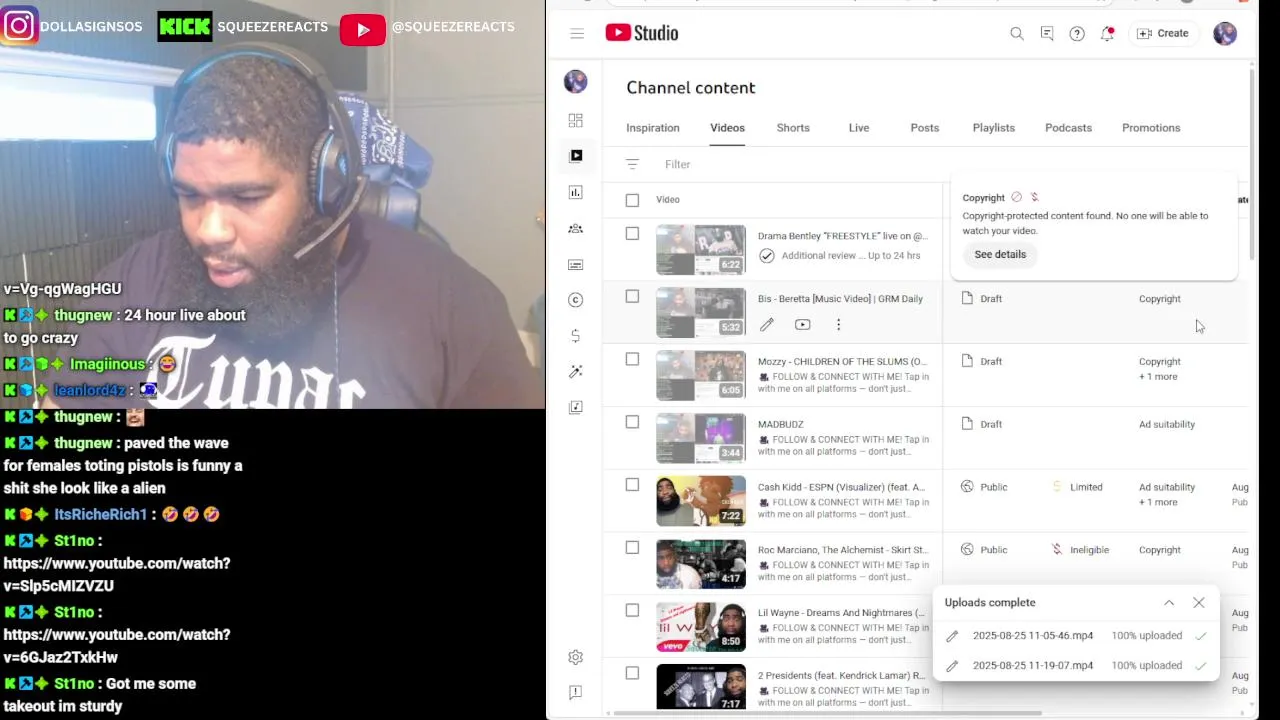This screenshot has height=720, width=1280.
Task: Open Earn dollar icon in the sidebar
Action: coord(576,336)
